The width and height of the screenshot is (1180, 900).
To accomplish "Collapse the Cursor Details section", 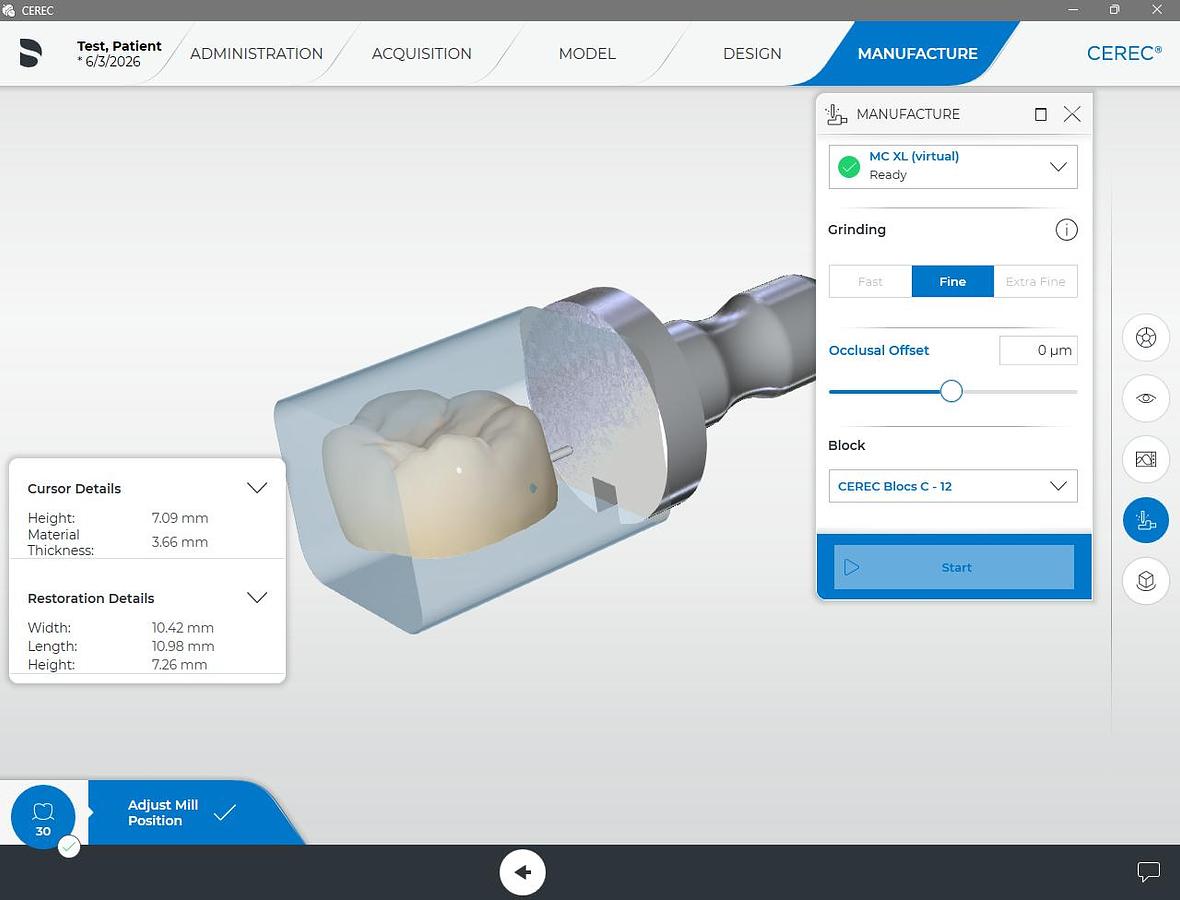I will click(x=257, y=488).
